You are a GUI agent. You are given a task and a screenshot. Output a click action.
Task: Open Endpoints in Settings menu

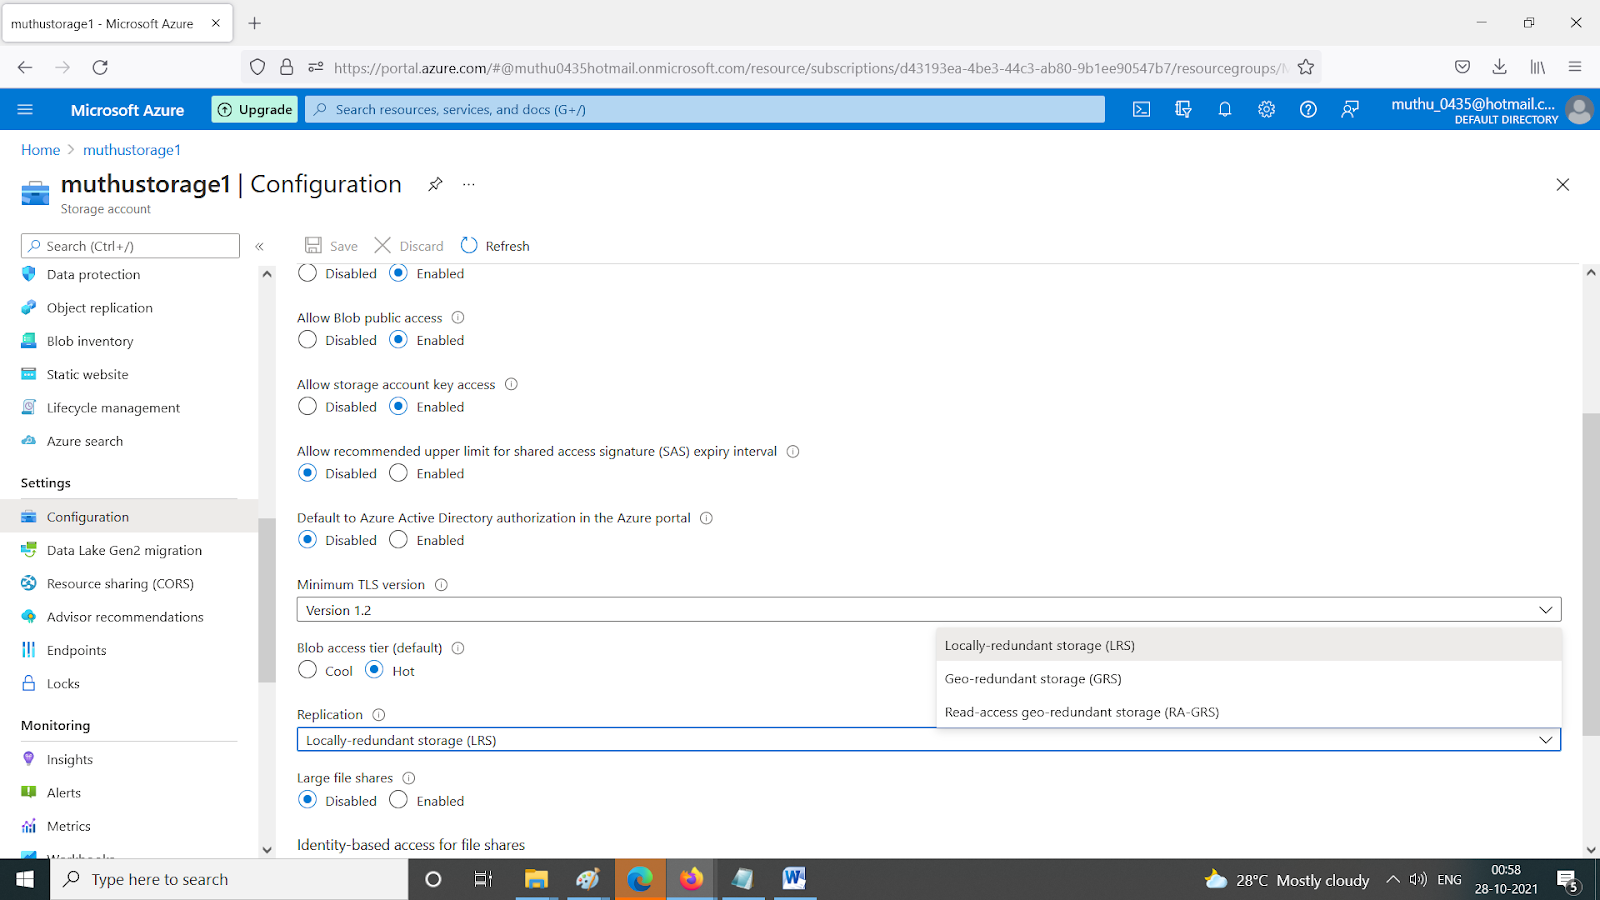(76, 650)
